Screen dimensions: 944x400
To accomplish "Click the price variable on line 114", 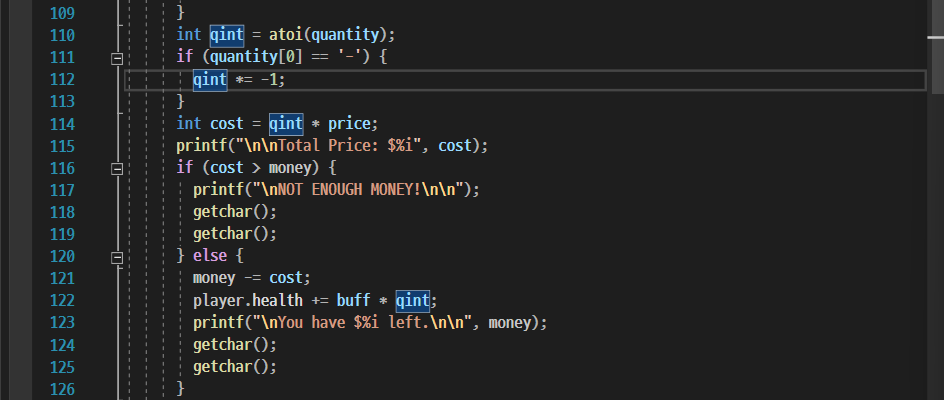I will [x=349, y=123].
